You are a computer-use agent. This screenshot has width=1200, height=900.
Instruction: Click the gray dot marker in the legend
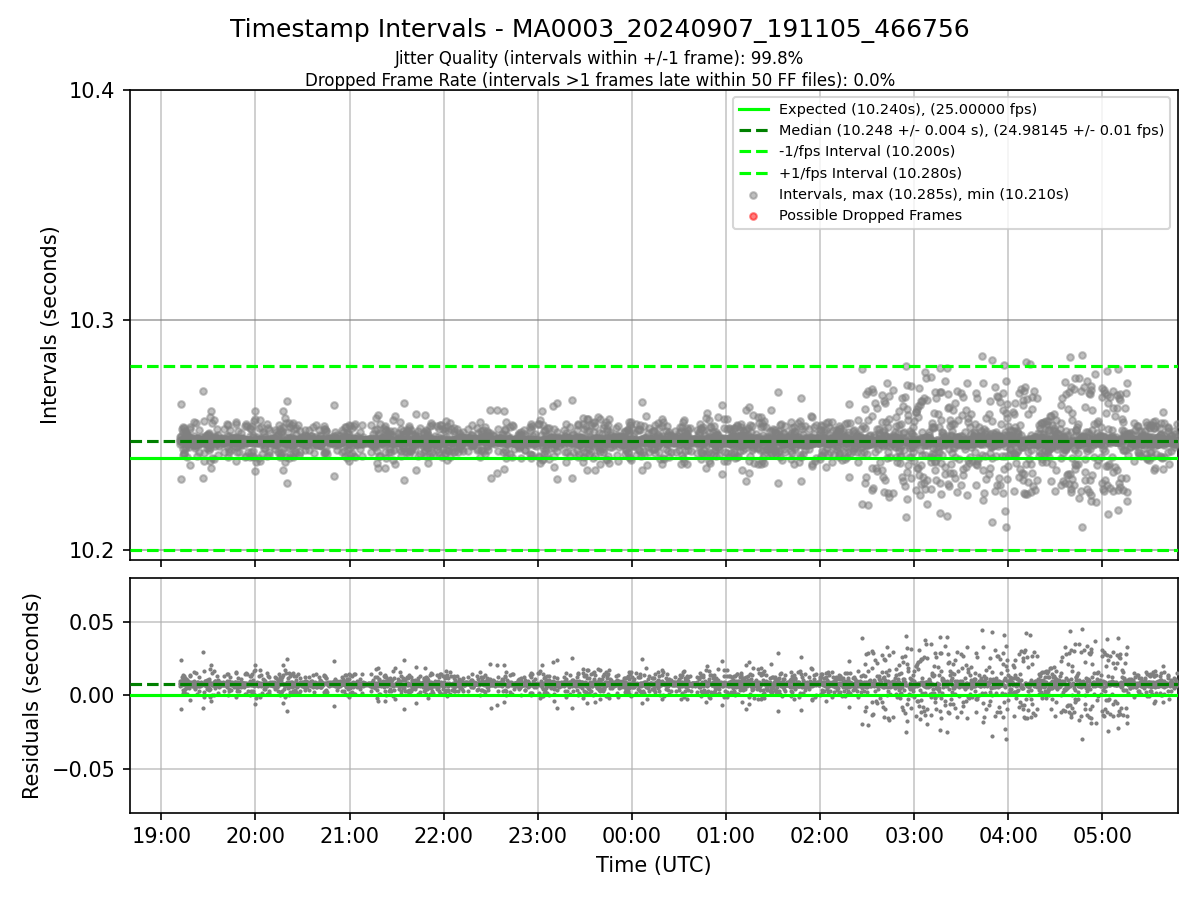coord(754,195)
